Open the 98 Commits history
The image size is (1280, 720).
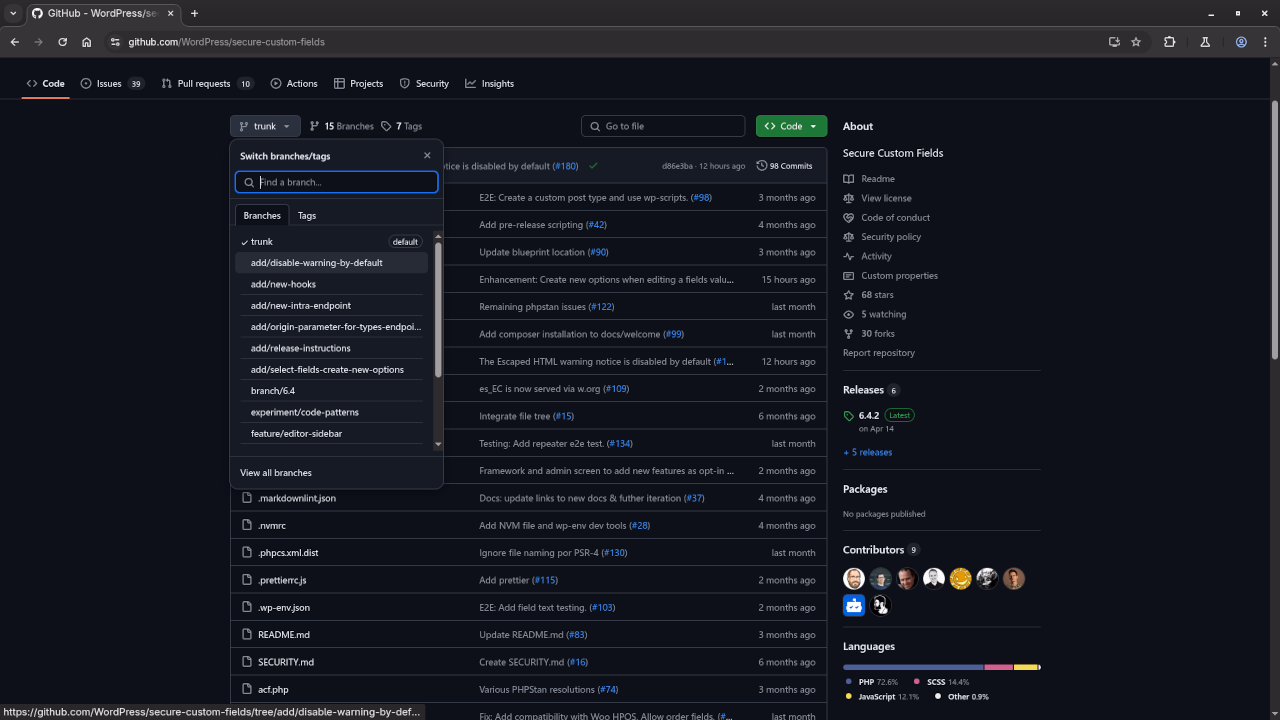pos(785,166)
